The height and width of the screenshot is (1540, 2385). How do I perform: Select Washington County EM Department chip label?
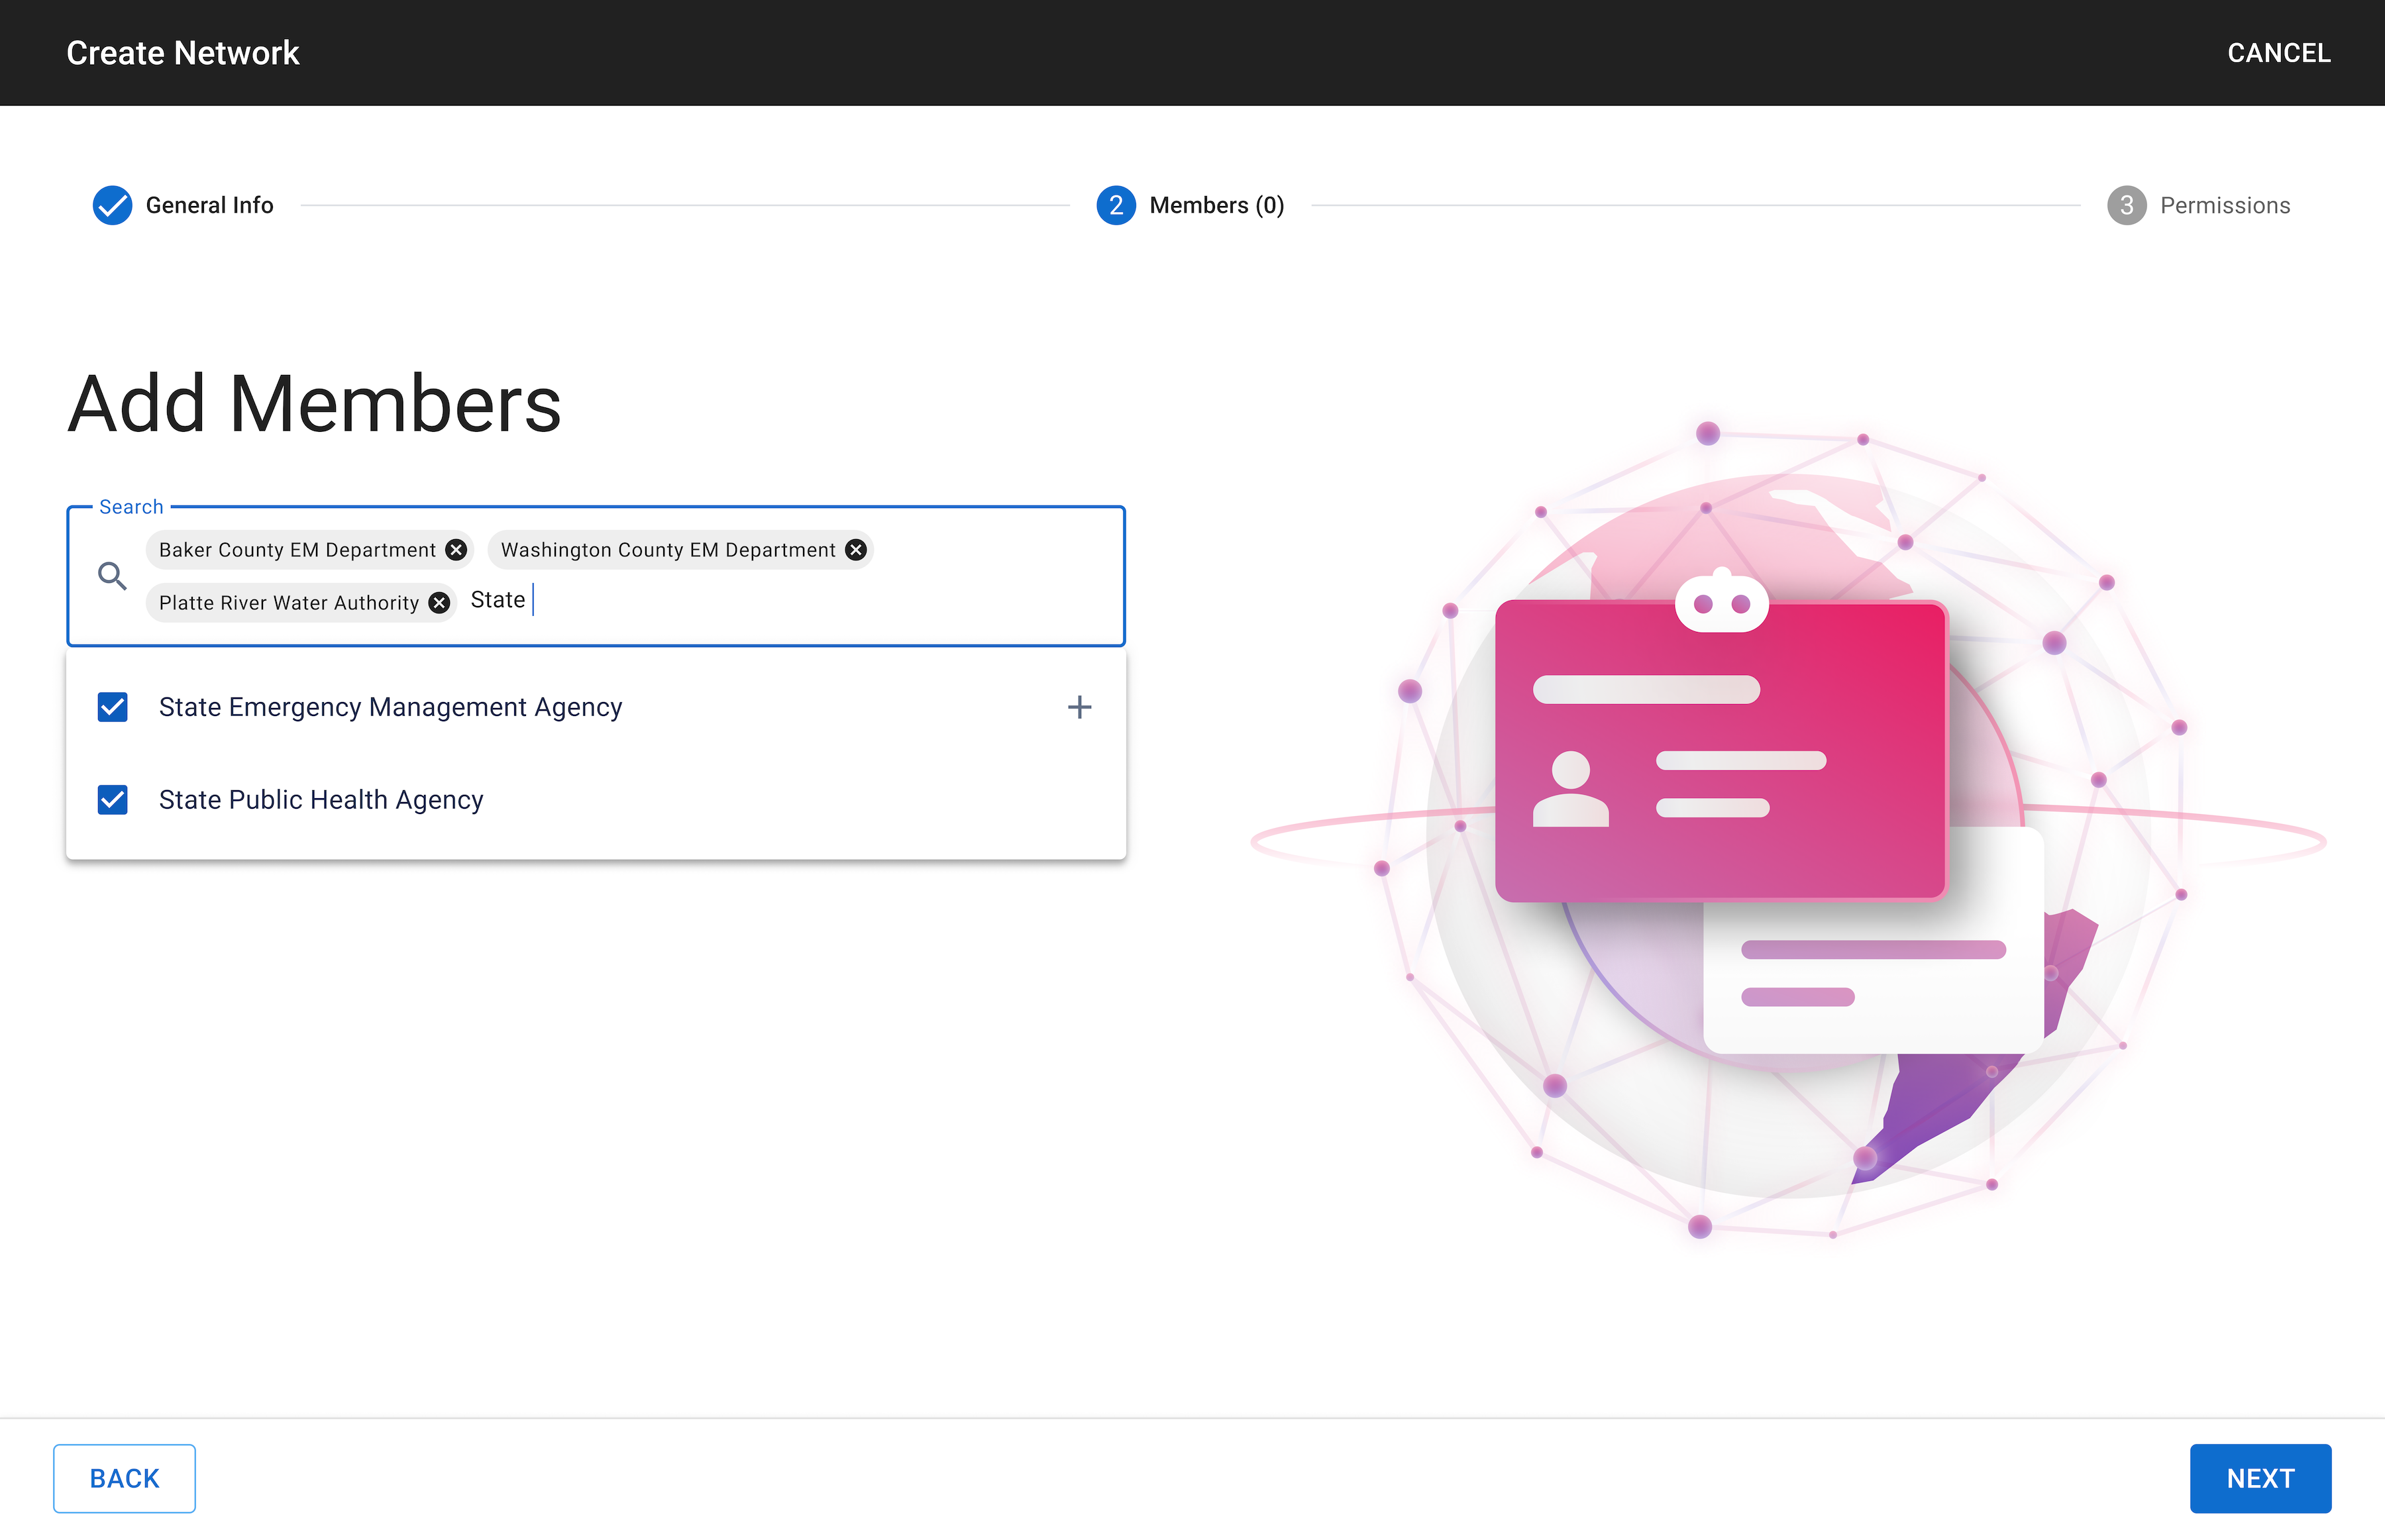668,550
